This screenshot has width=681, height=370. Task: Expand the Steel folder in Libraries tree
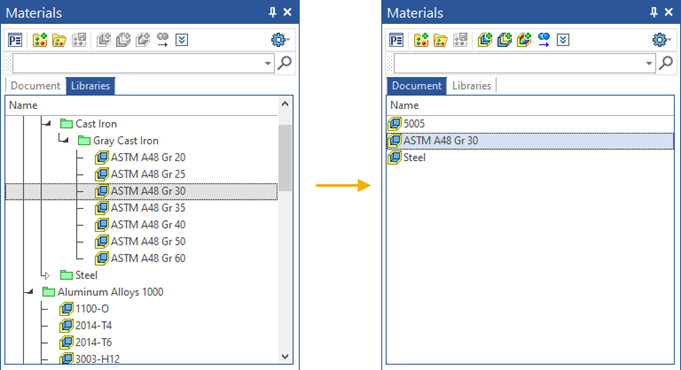pos(47,275)
